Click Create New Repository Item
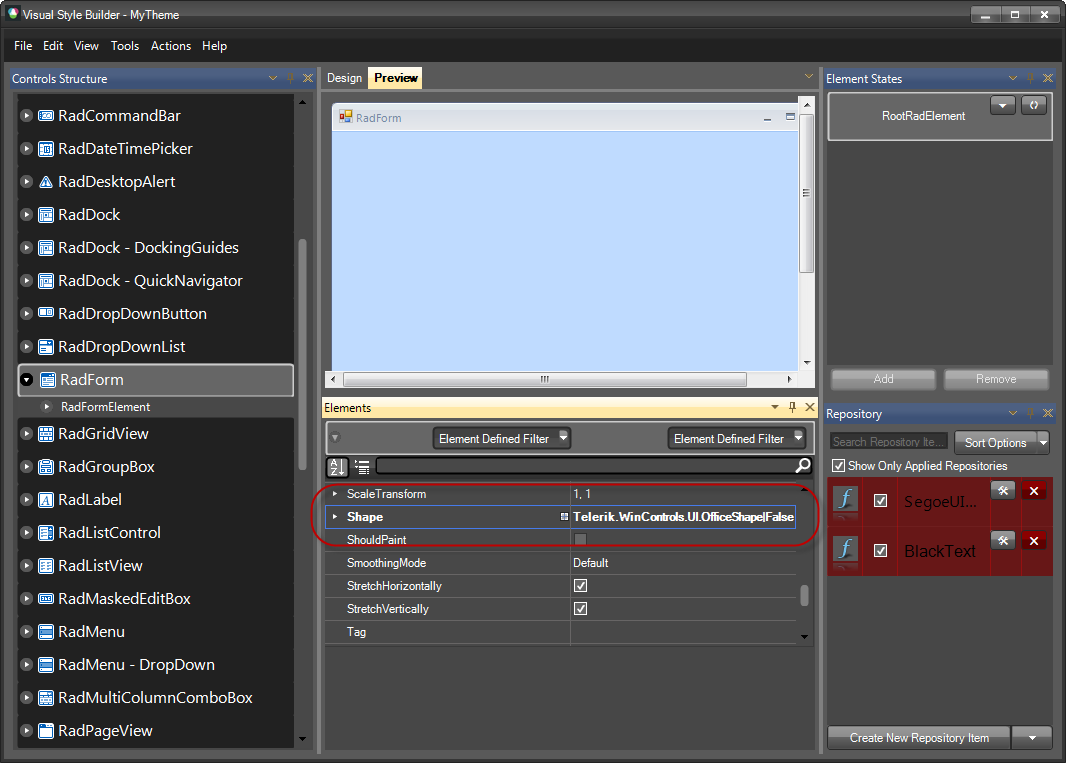 (x=919, y=738)
